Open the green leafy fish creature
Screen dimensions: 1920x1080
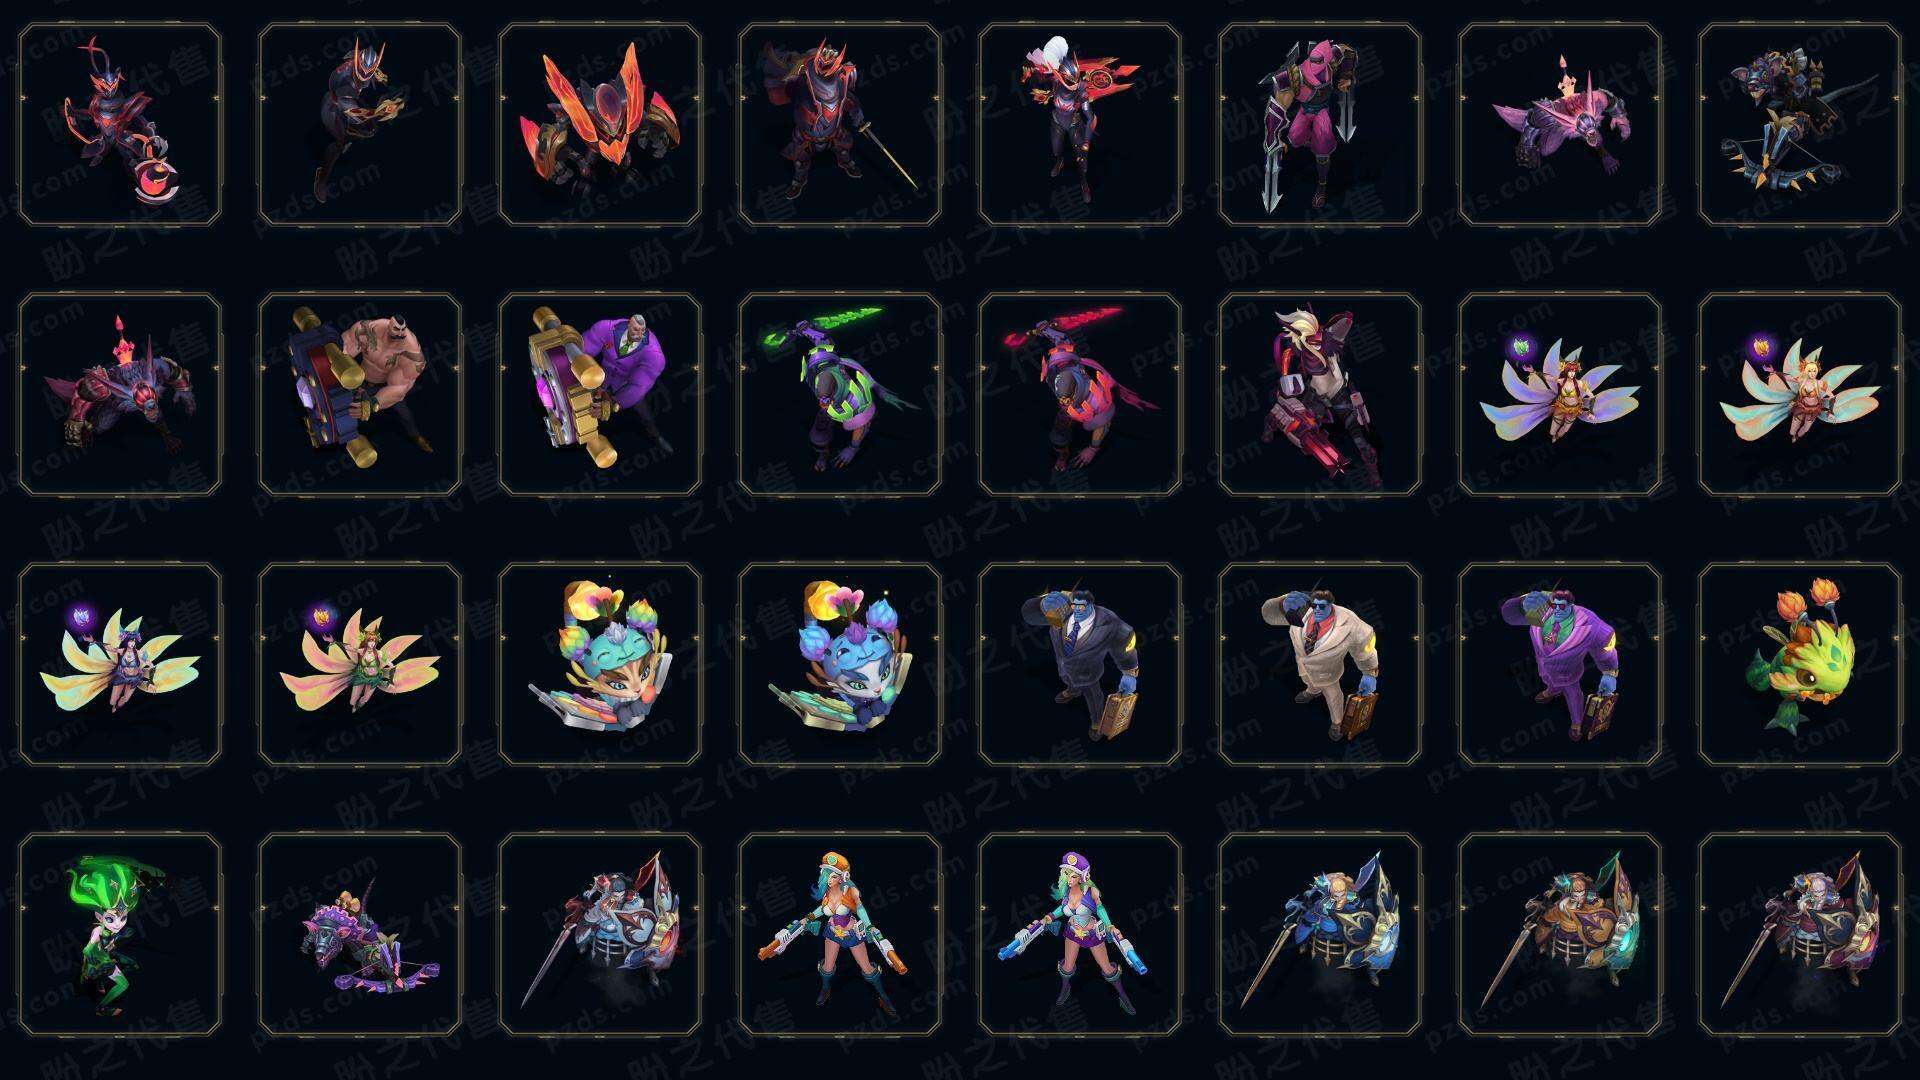pyautogui.click(x=1800, y=664)
